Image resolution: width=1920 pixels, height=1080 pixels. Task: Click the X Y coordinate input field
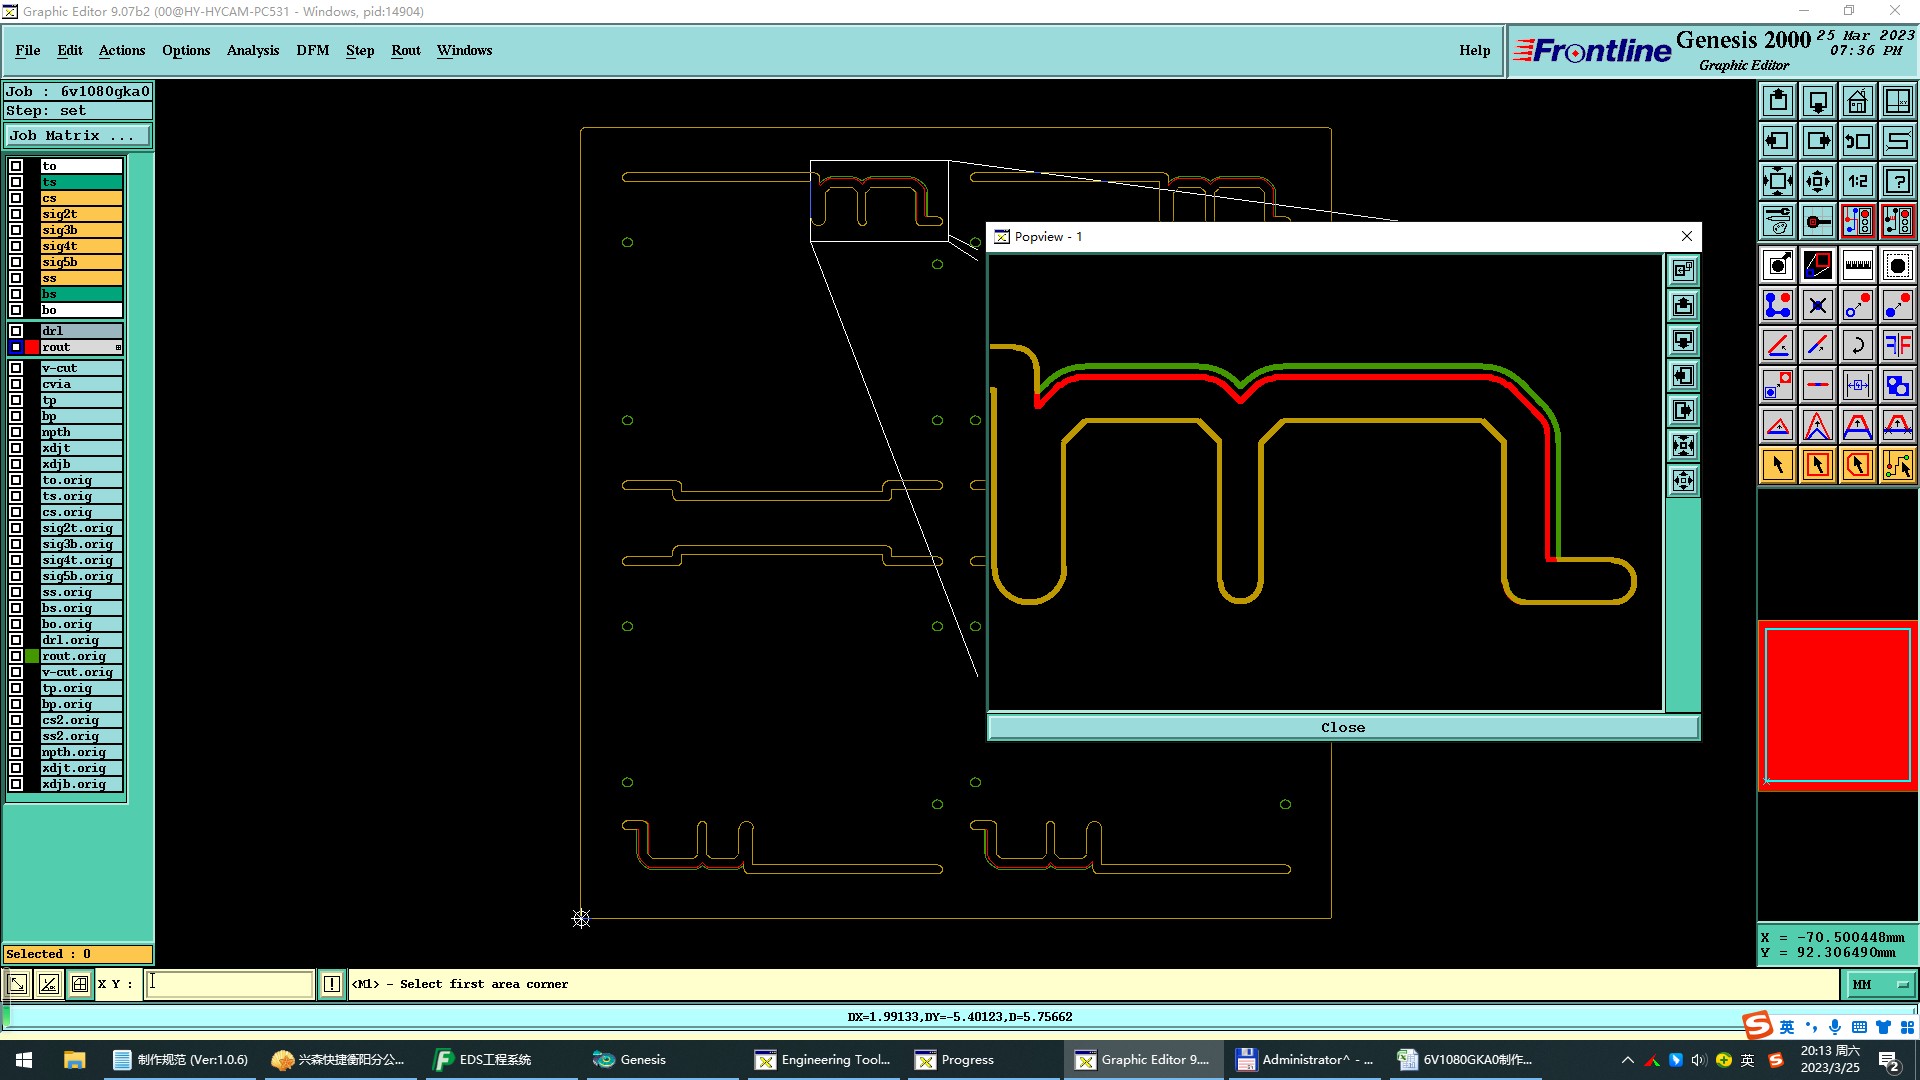coord(229,984)
